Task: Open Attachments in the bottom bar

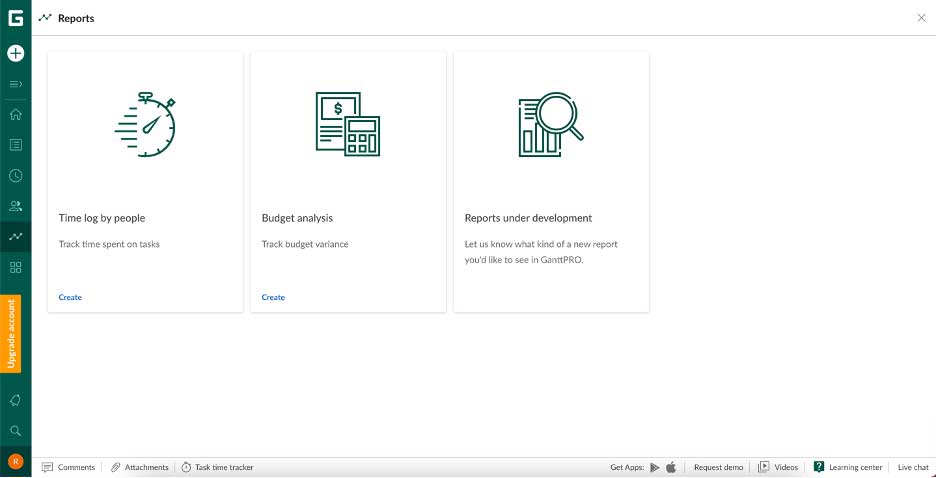Action: (140, 467)
